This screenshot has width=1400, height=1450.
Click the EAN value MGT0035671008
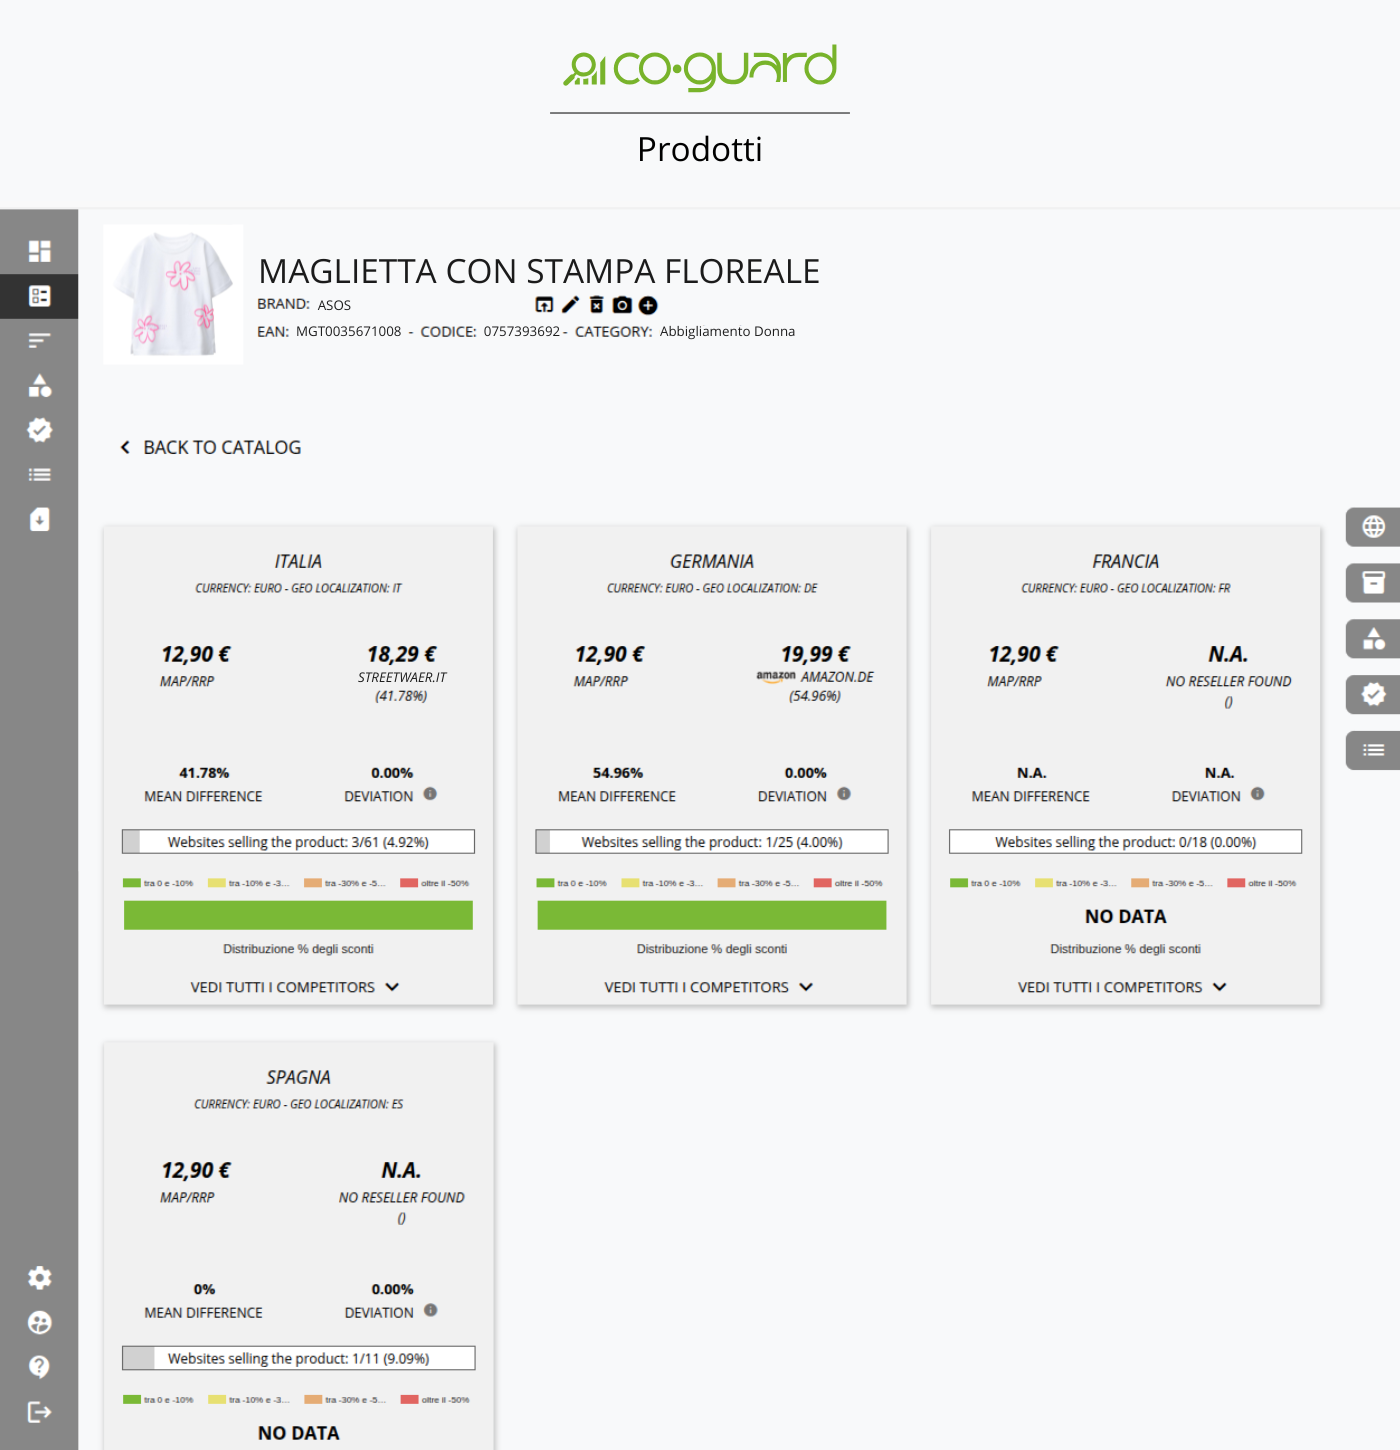tap(348, 331)
